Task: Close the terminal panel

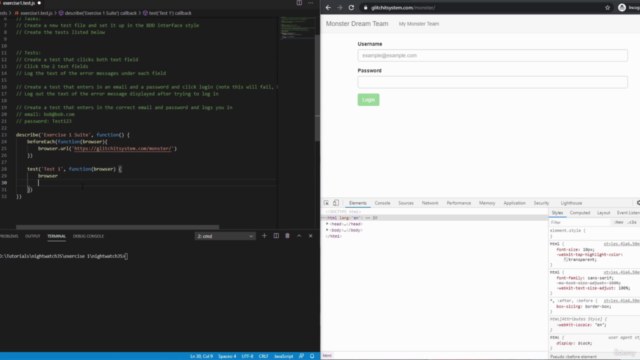Action: coord(311,236)
